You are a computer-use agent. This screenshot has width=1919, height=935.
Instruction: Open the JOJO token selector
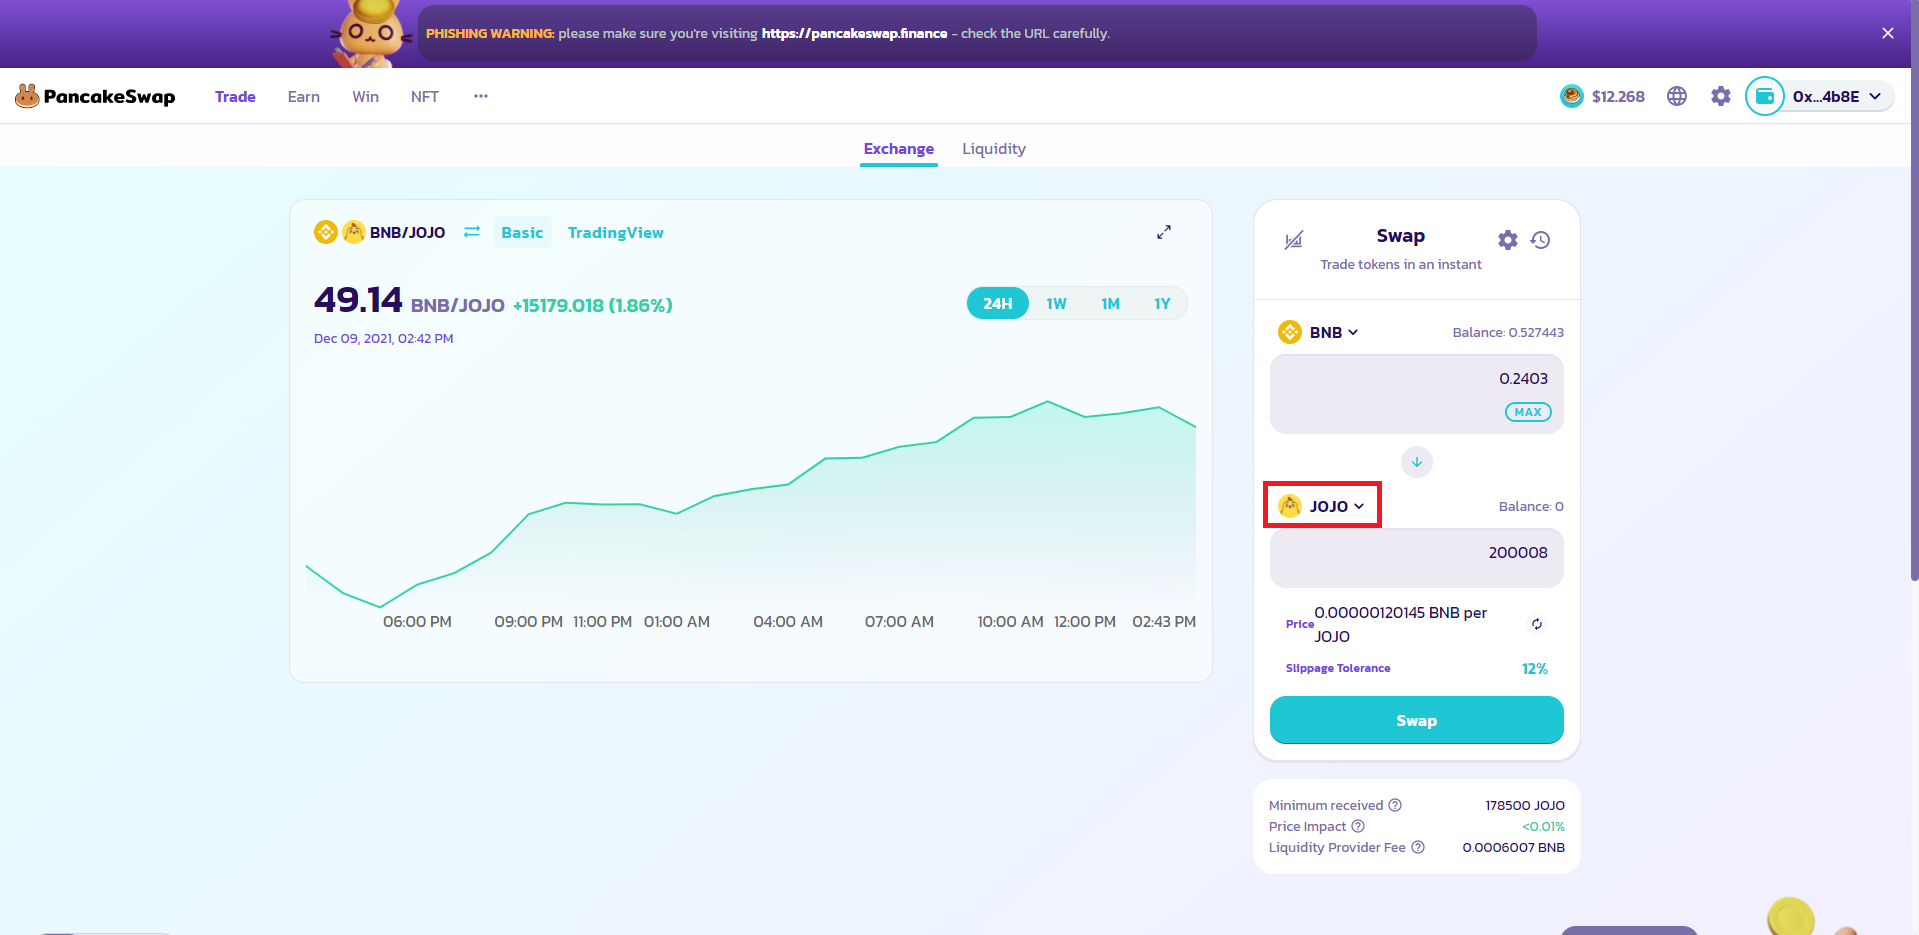(1322, 506)
